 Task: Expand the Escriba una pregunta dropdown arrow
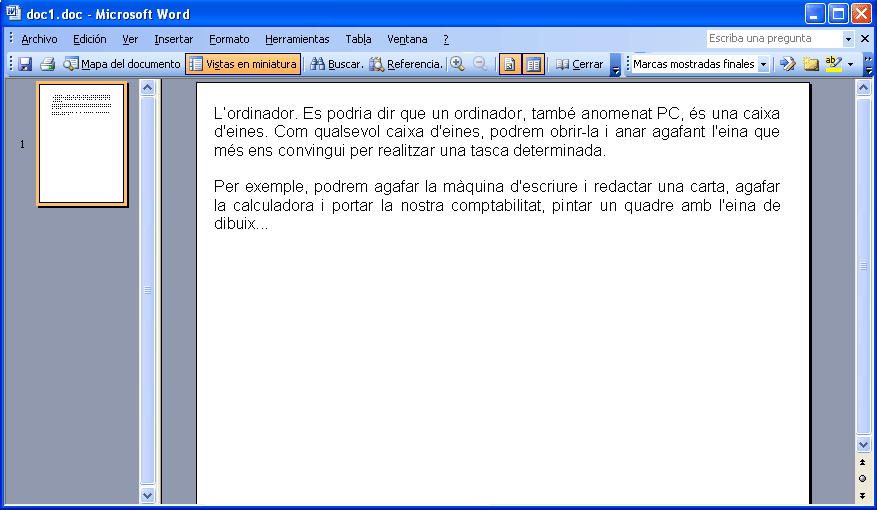[x=849, y=39]
